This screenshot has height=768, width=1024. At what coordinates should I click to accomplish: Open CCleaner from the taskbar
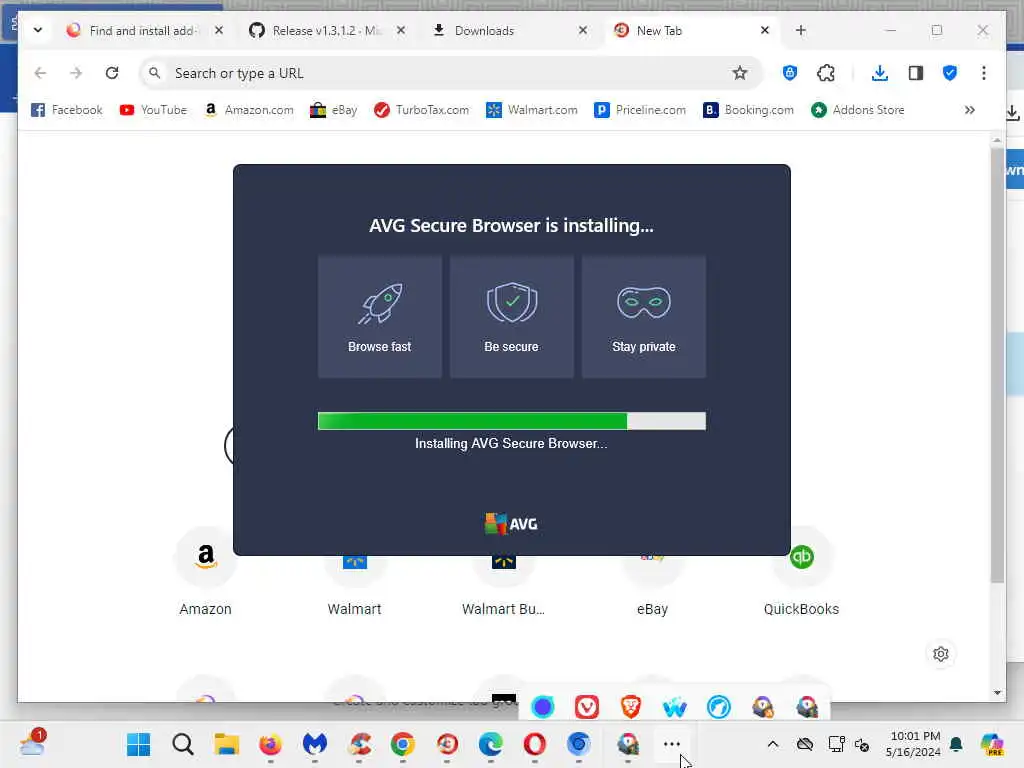coord(359,744)
